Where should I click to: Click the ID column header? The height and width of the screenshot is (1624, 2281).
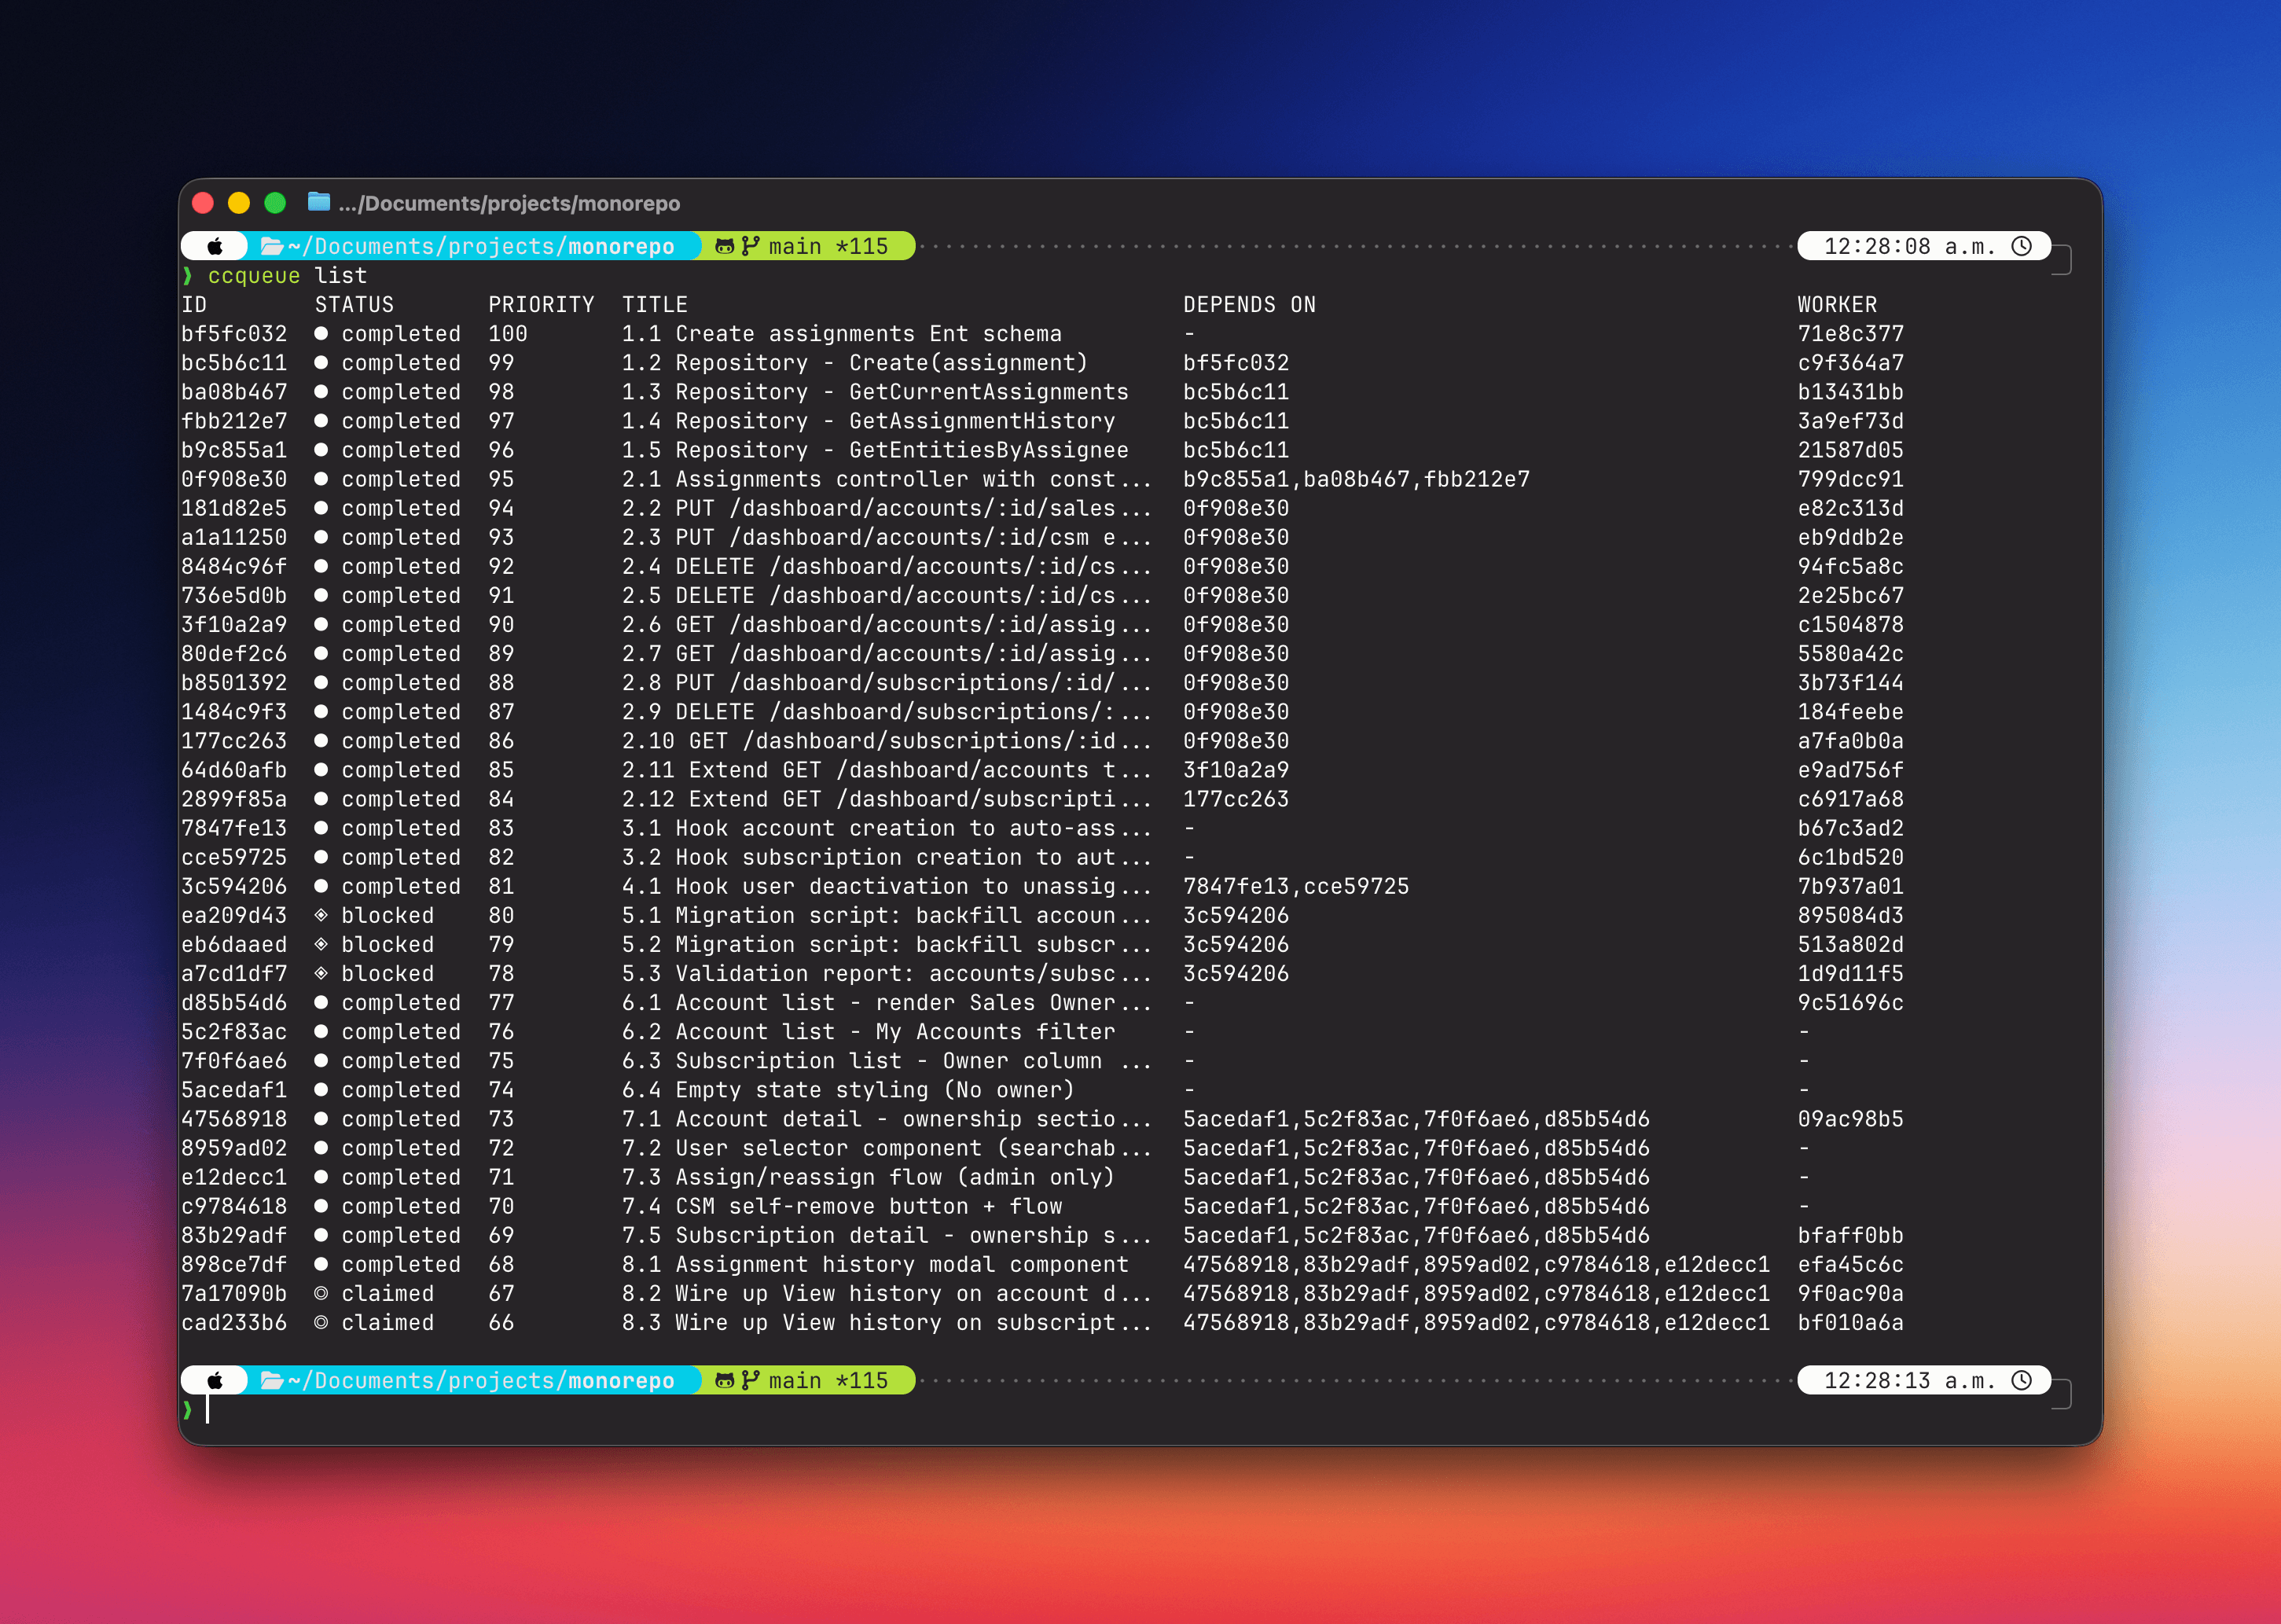point(194,304)
